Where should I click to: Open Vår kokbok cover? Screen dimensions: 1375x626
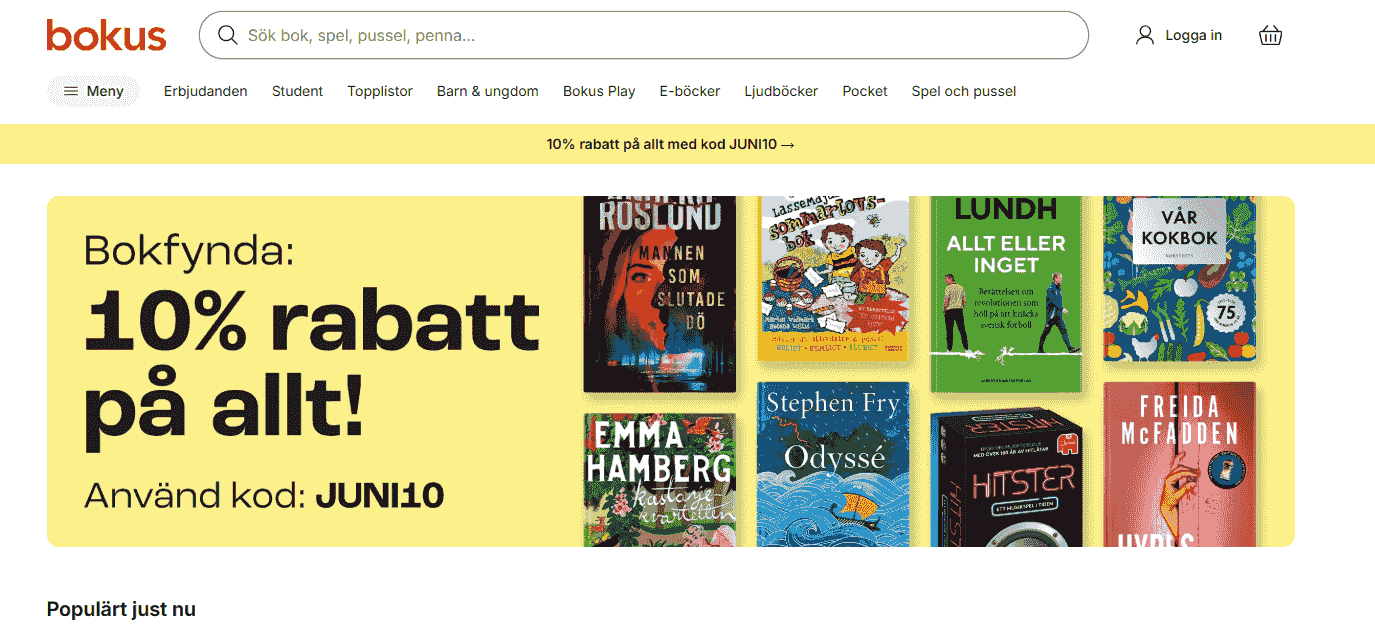click(x=1179, y=278)
